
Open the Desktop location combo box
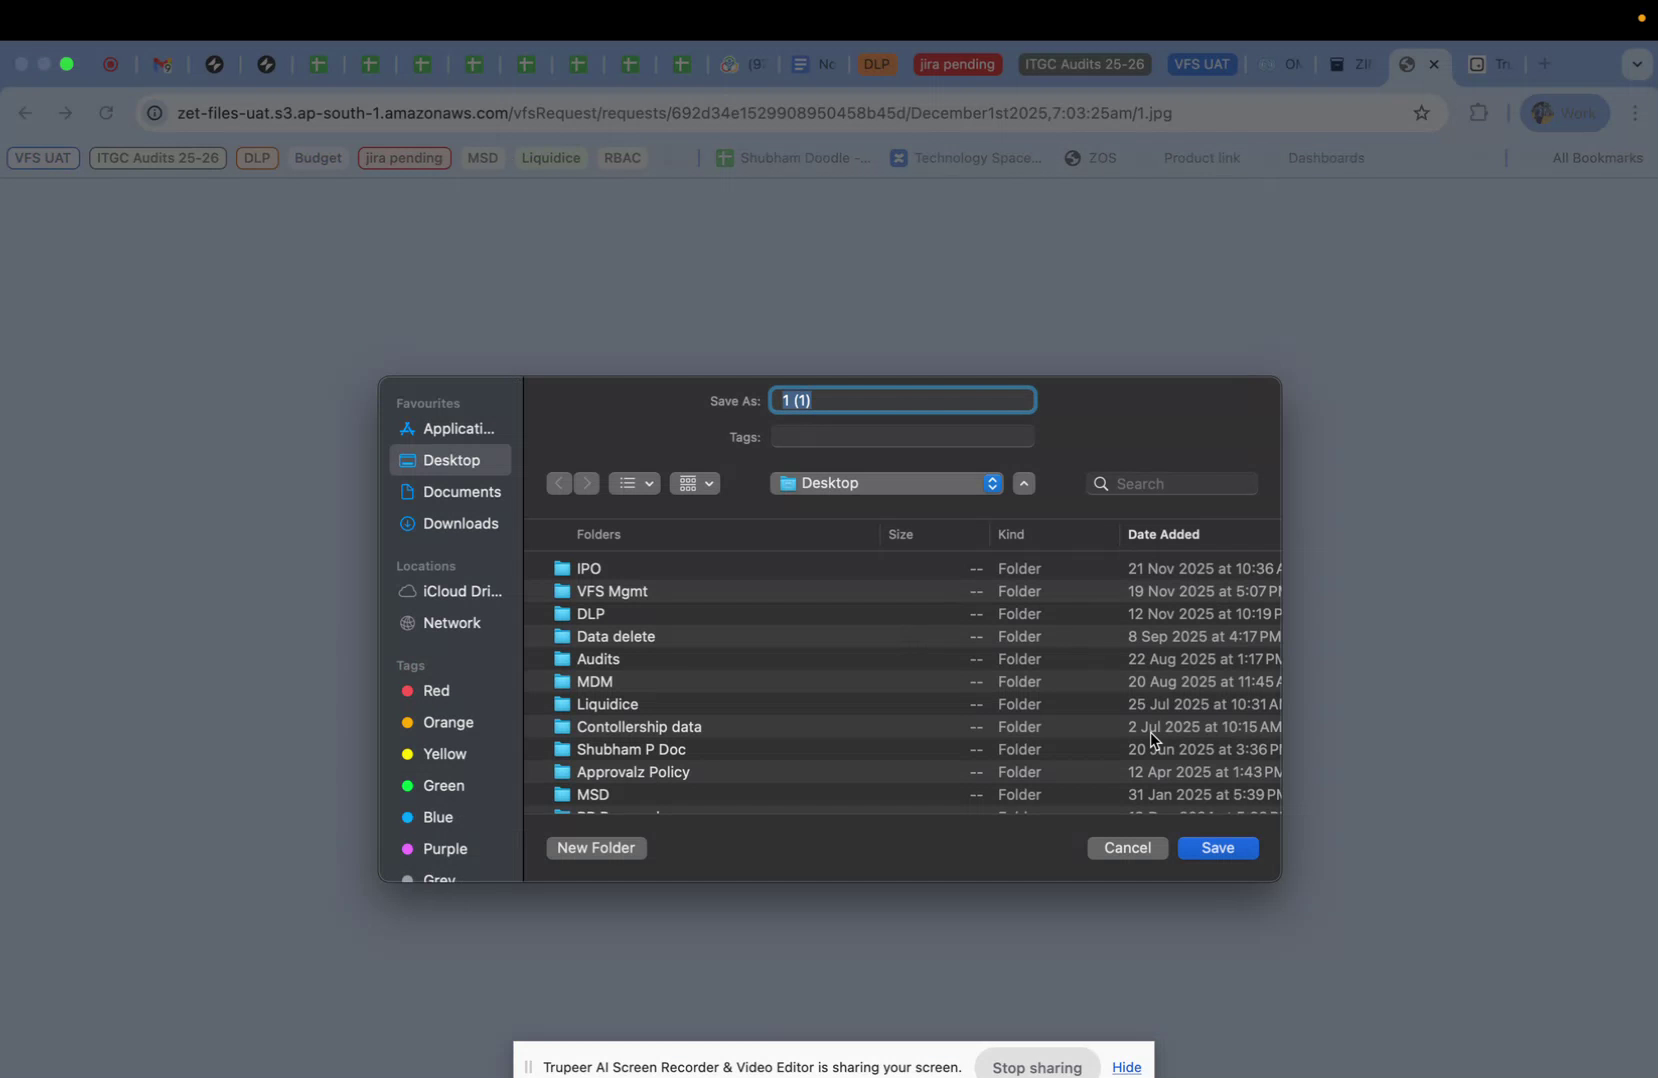[x=888, y=483]
